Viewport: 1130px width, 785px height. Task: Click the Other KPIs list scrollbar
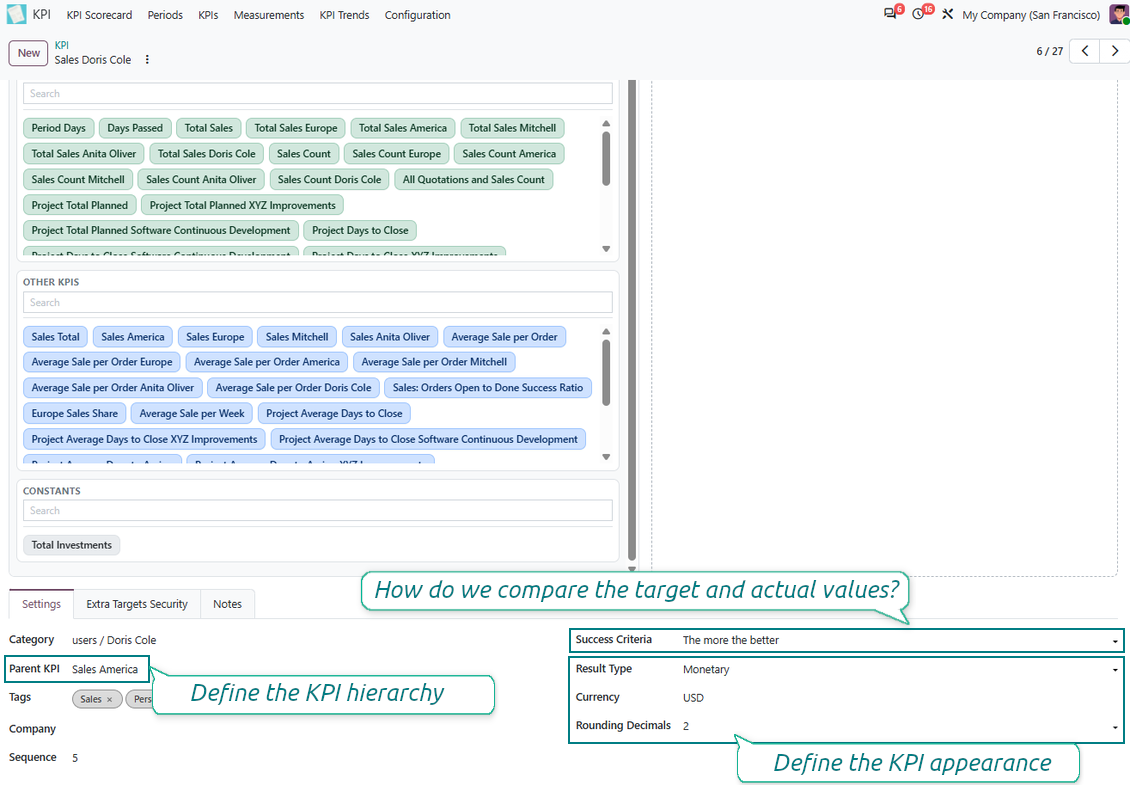pyautogui.click(x=606, y=373)
